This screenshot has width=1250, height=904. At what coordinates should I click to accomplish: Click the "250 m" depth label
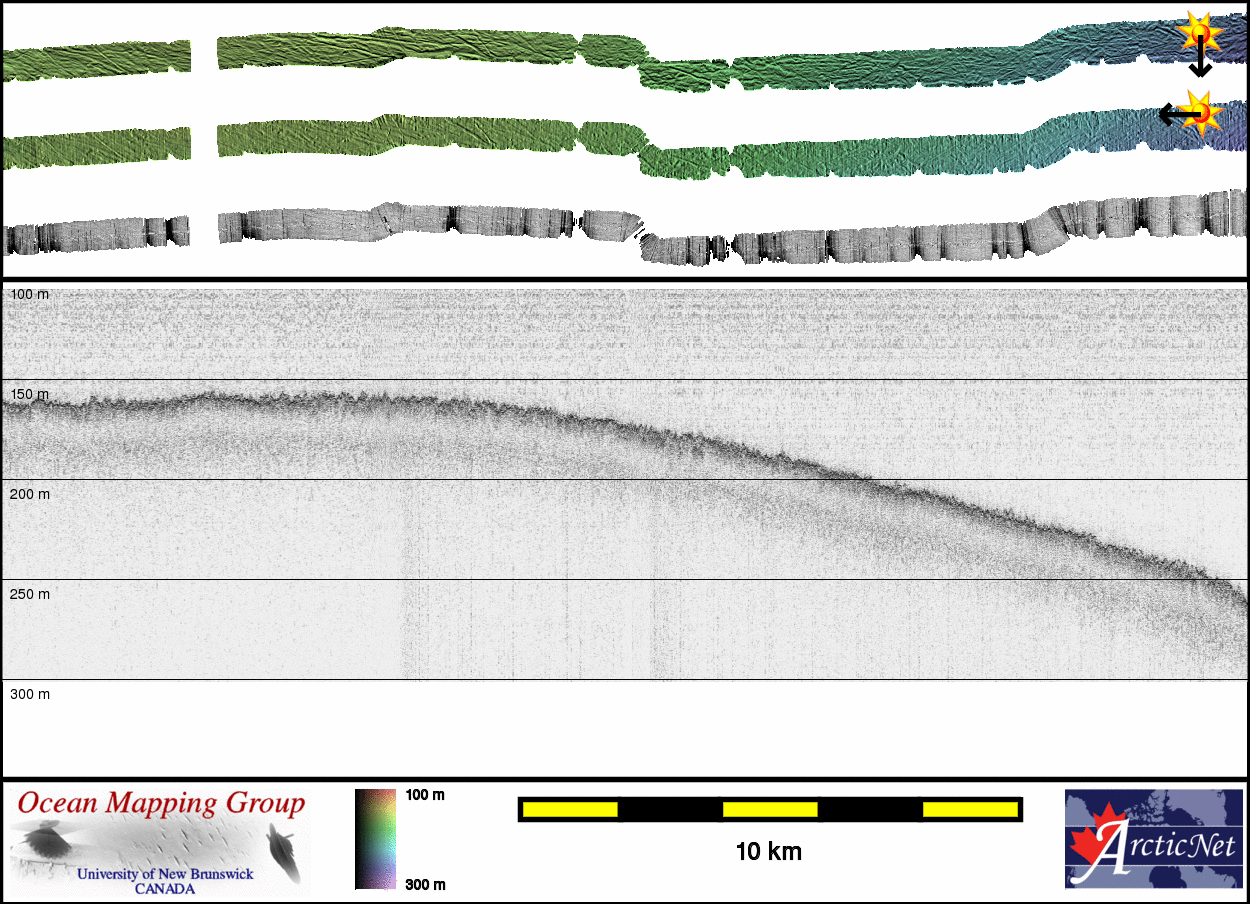29,594
